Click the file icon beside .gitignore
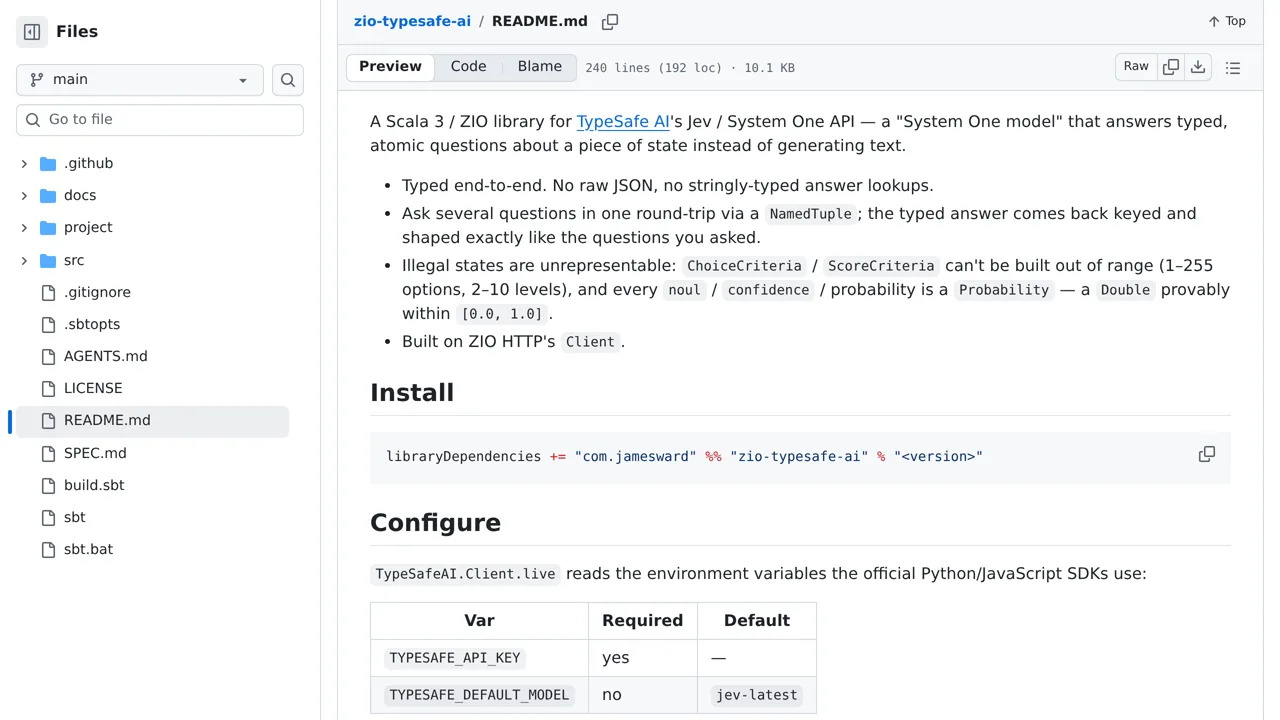This screenshot has height=720, width=1280. (48, 292)
